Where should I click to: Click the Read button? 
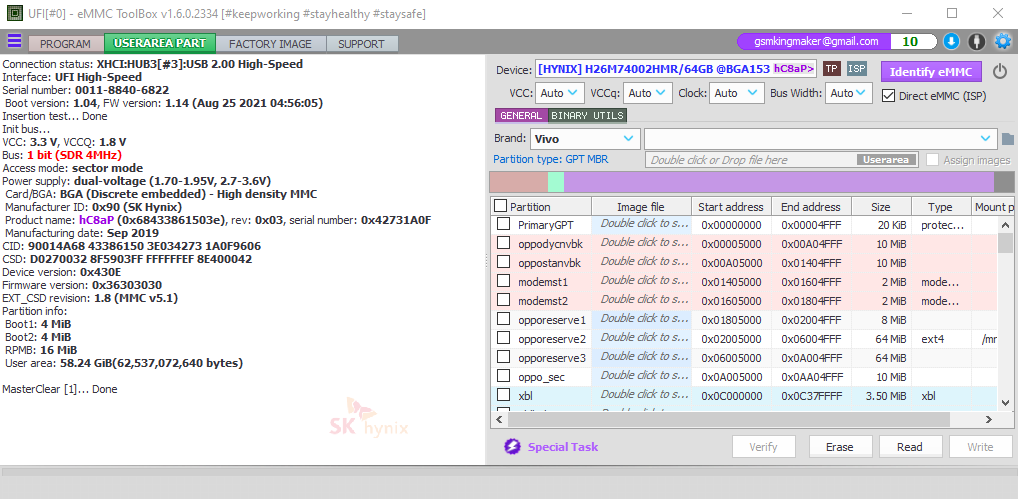coord(910,446)
